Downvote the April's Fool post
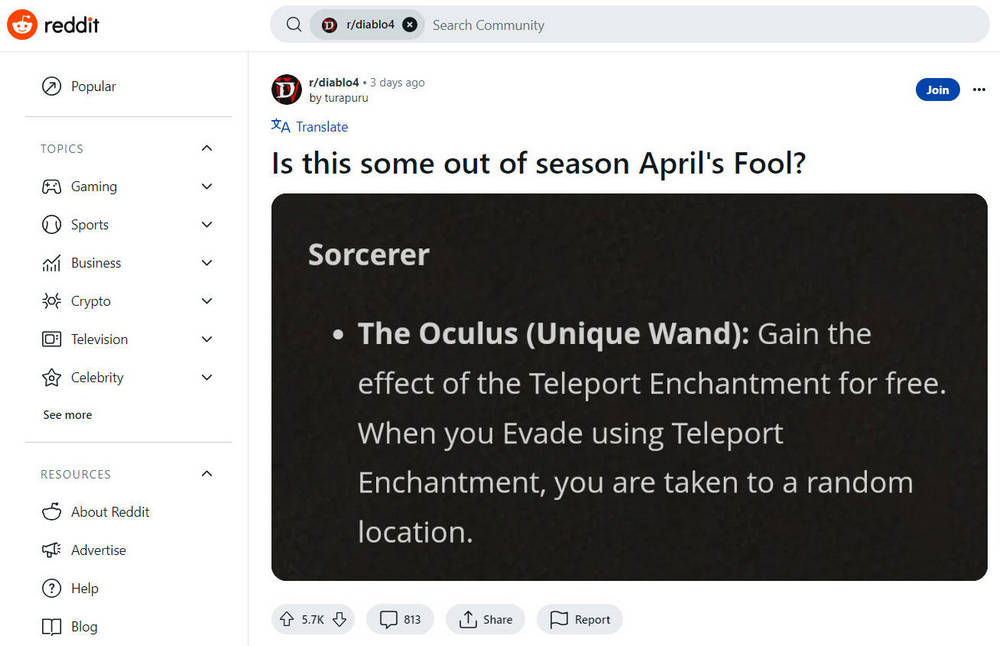Screen dimensions: 1000x646 [x=339, y=620]
